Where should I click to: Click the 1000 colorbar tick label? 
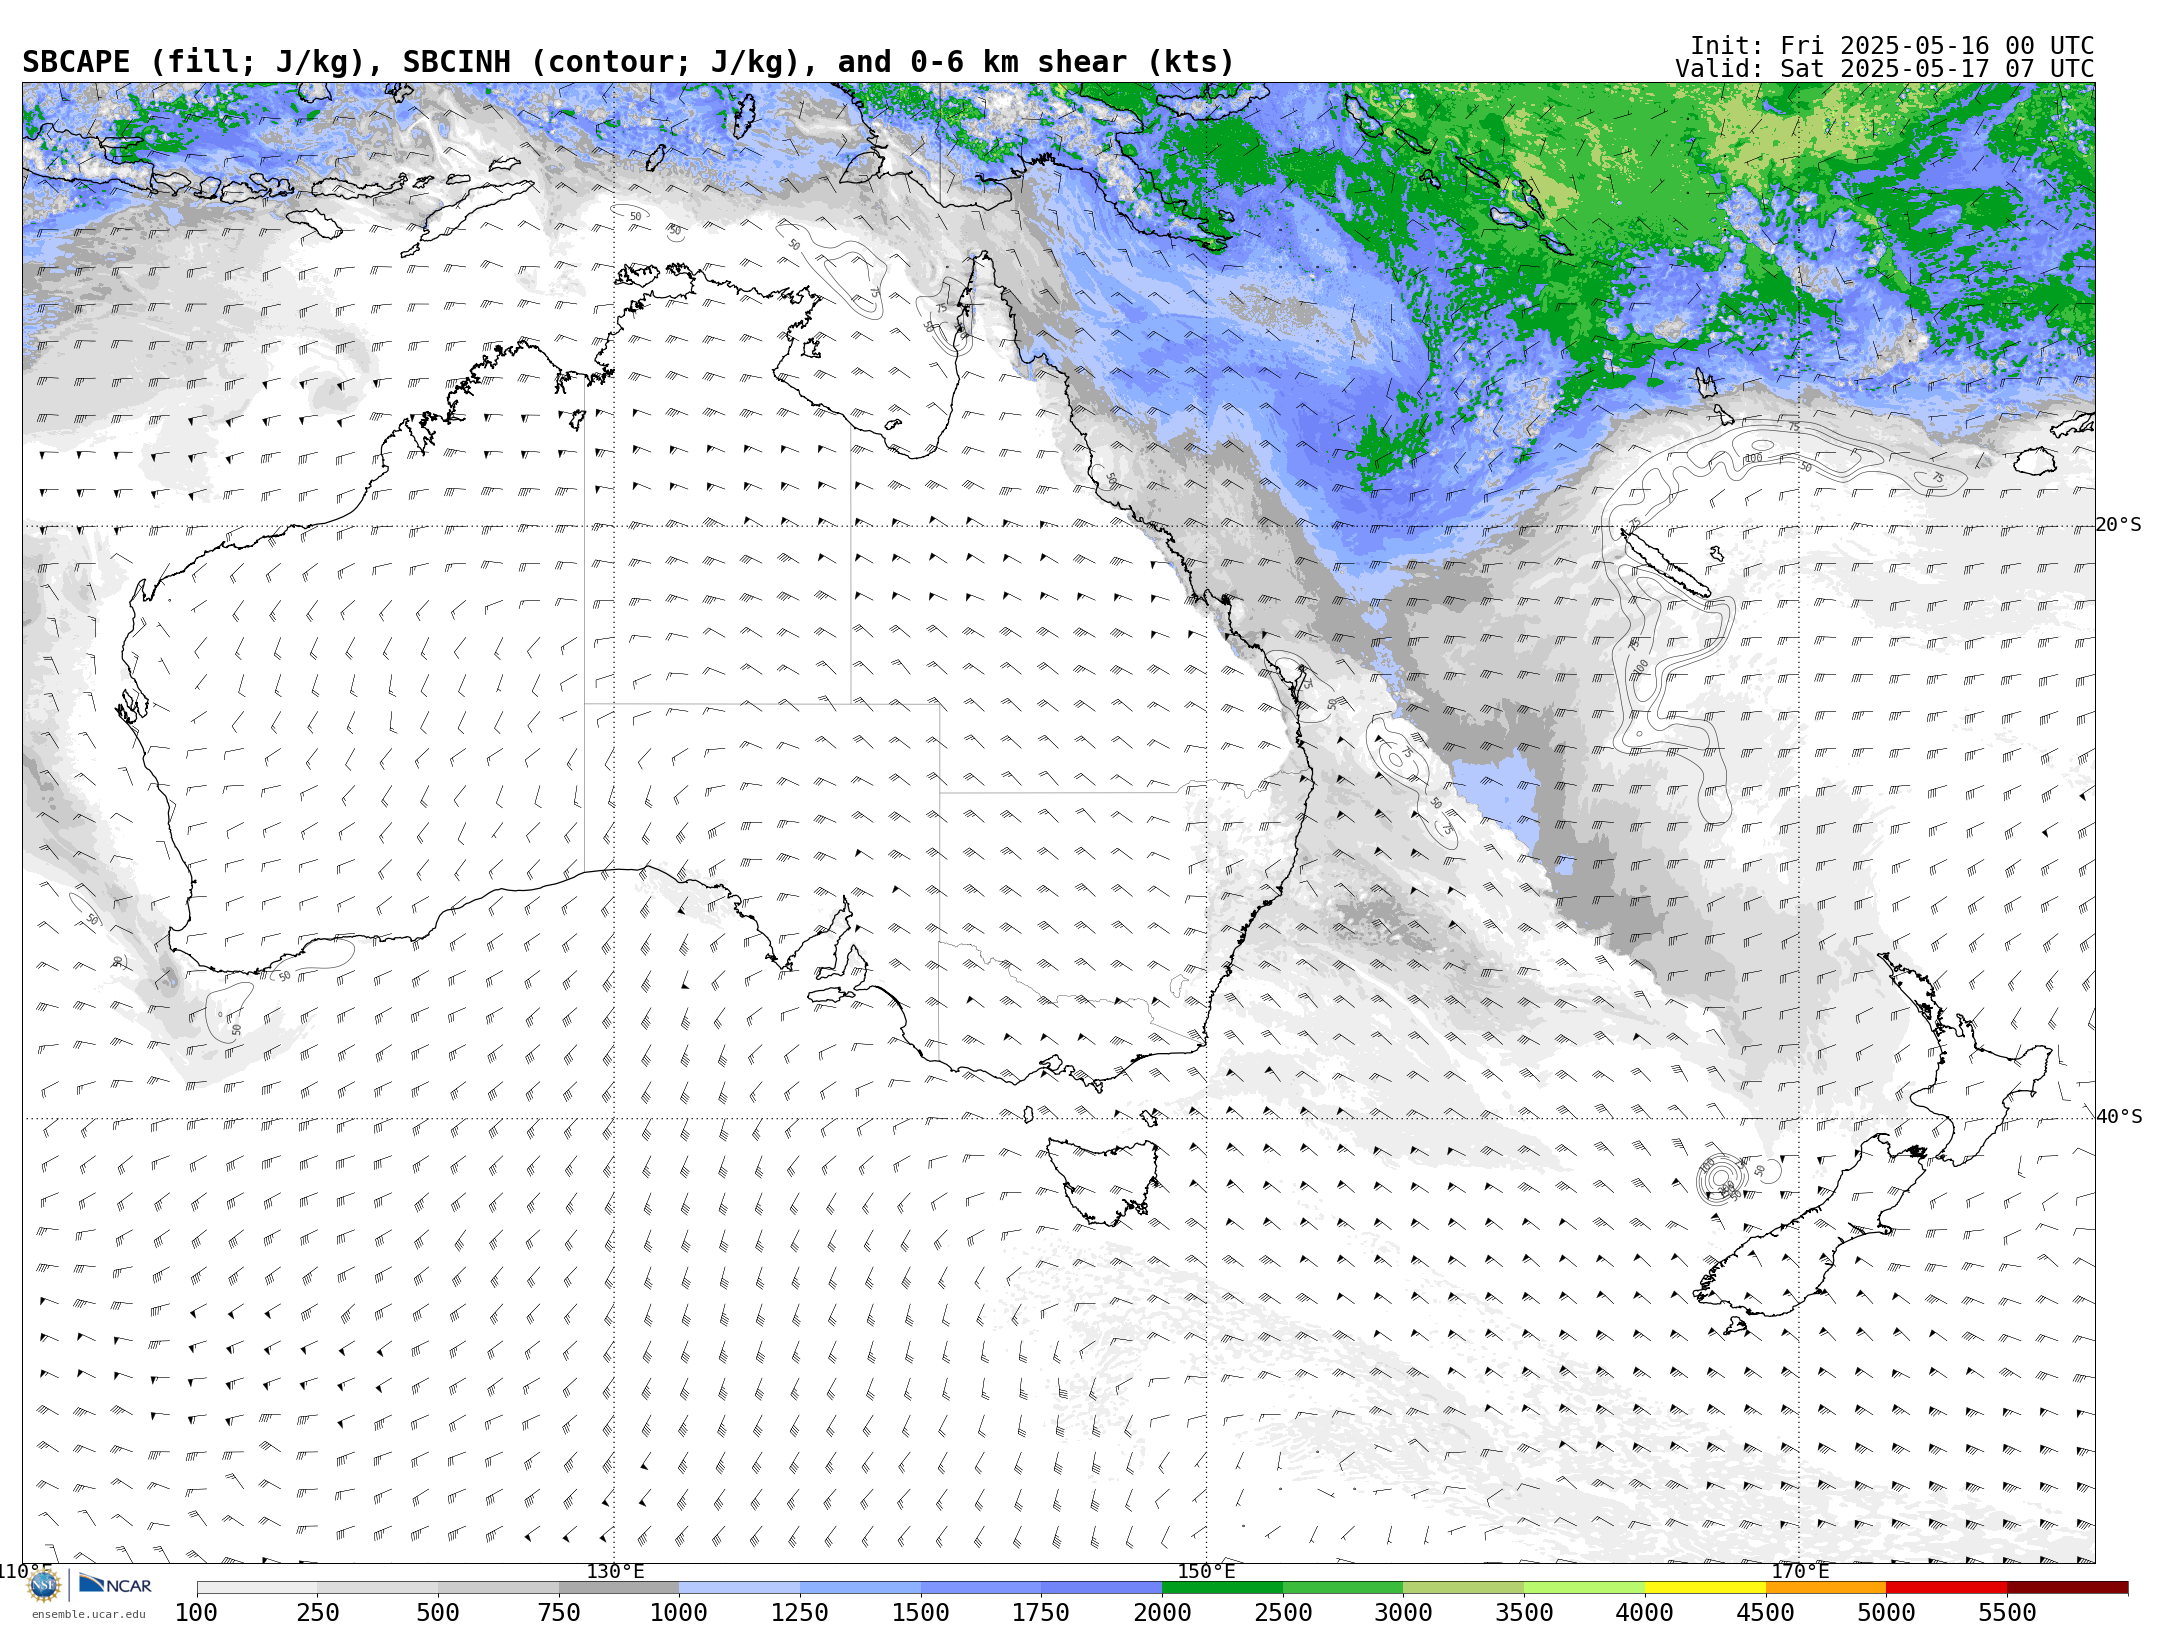coord(679,1613)
